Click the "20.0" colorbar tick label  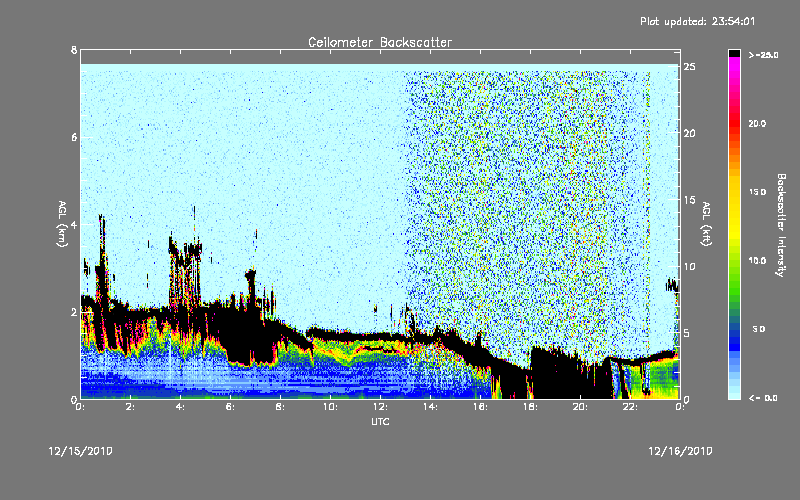[757, 123]
